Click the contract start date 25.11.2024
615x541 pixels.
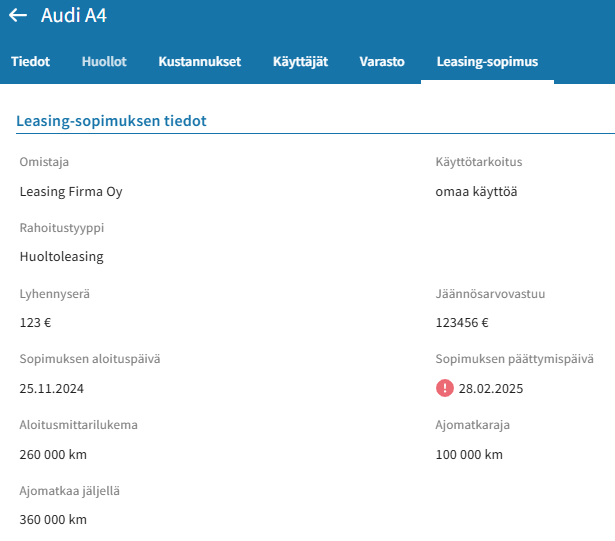click(x=52, y=388)
